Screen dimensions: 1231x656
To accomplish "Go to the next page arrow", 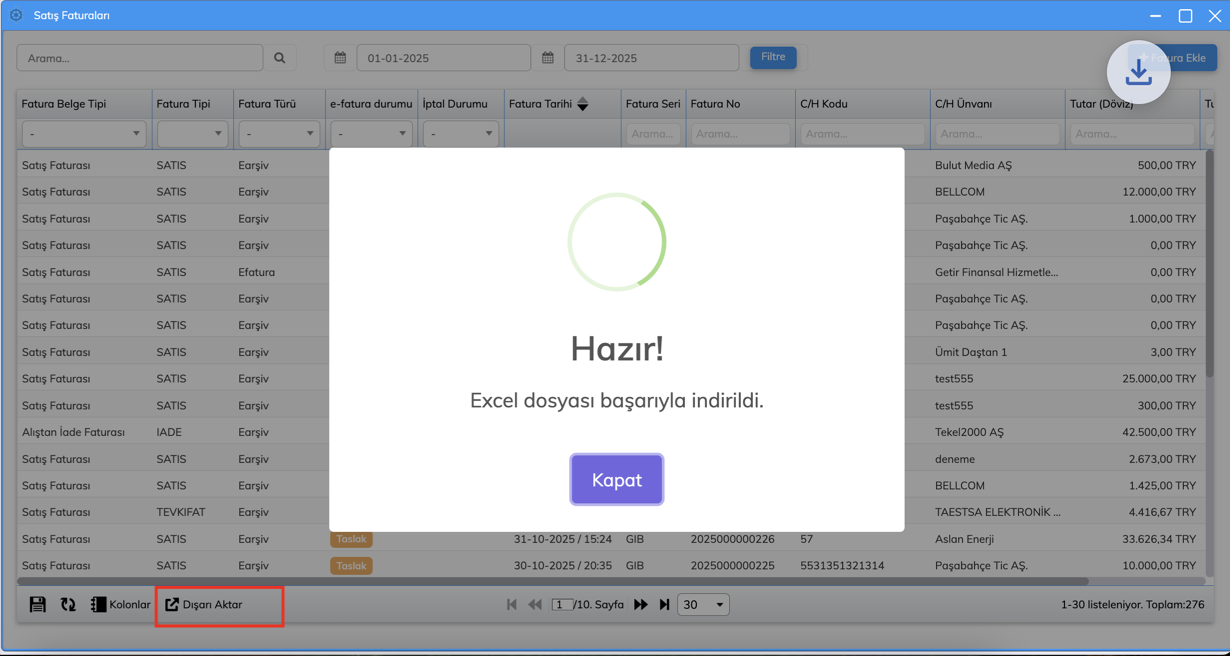I will click(x=641, y=605).
